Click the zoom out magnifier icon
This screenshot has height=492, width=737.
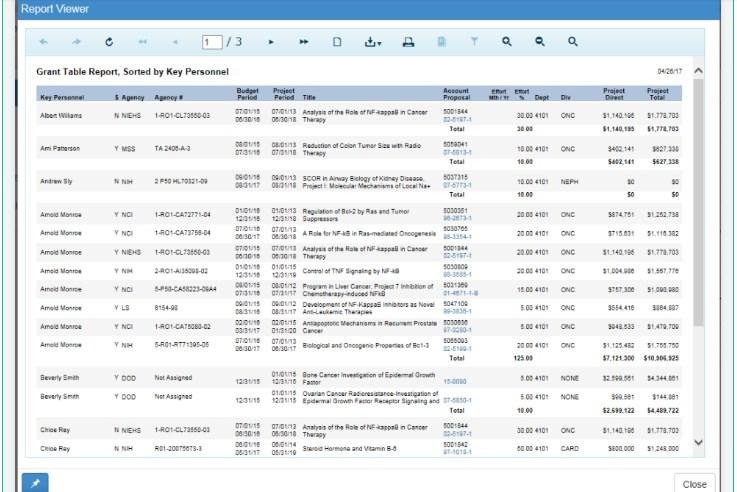pos(540,42)
